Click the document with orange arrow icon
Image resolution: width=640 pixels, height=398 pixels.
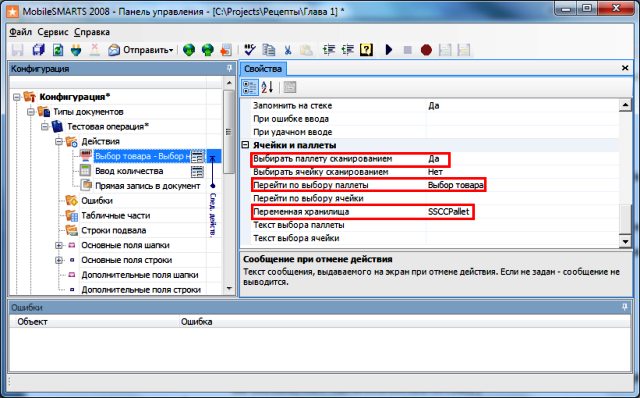tap(226, 50)
